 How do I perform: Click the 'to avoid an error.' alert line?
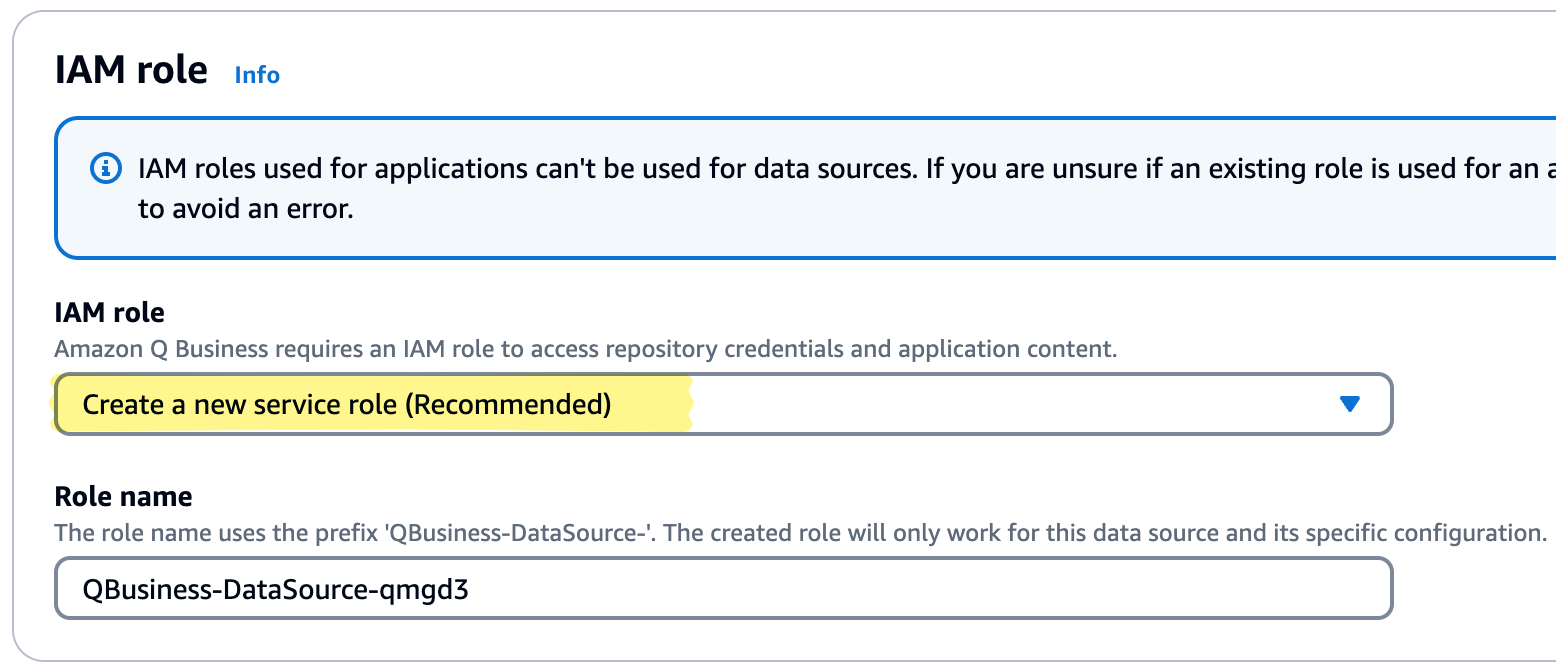coord(246,211)
